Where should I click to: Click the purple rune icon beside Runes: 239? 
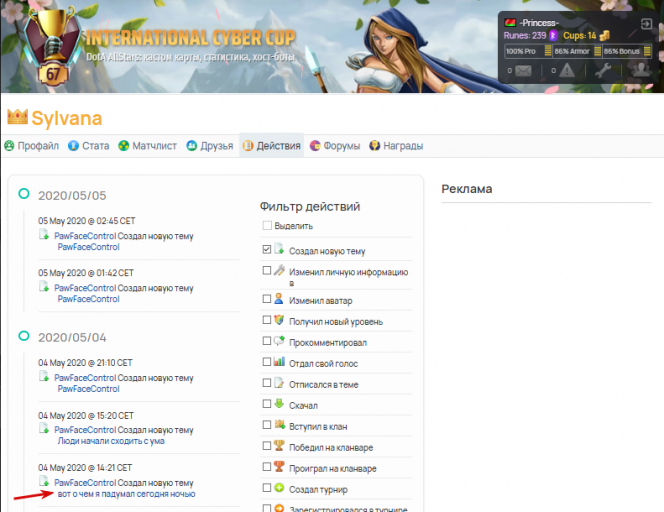pos(553,36)
